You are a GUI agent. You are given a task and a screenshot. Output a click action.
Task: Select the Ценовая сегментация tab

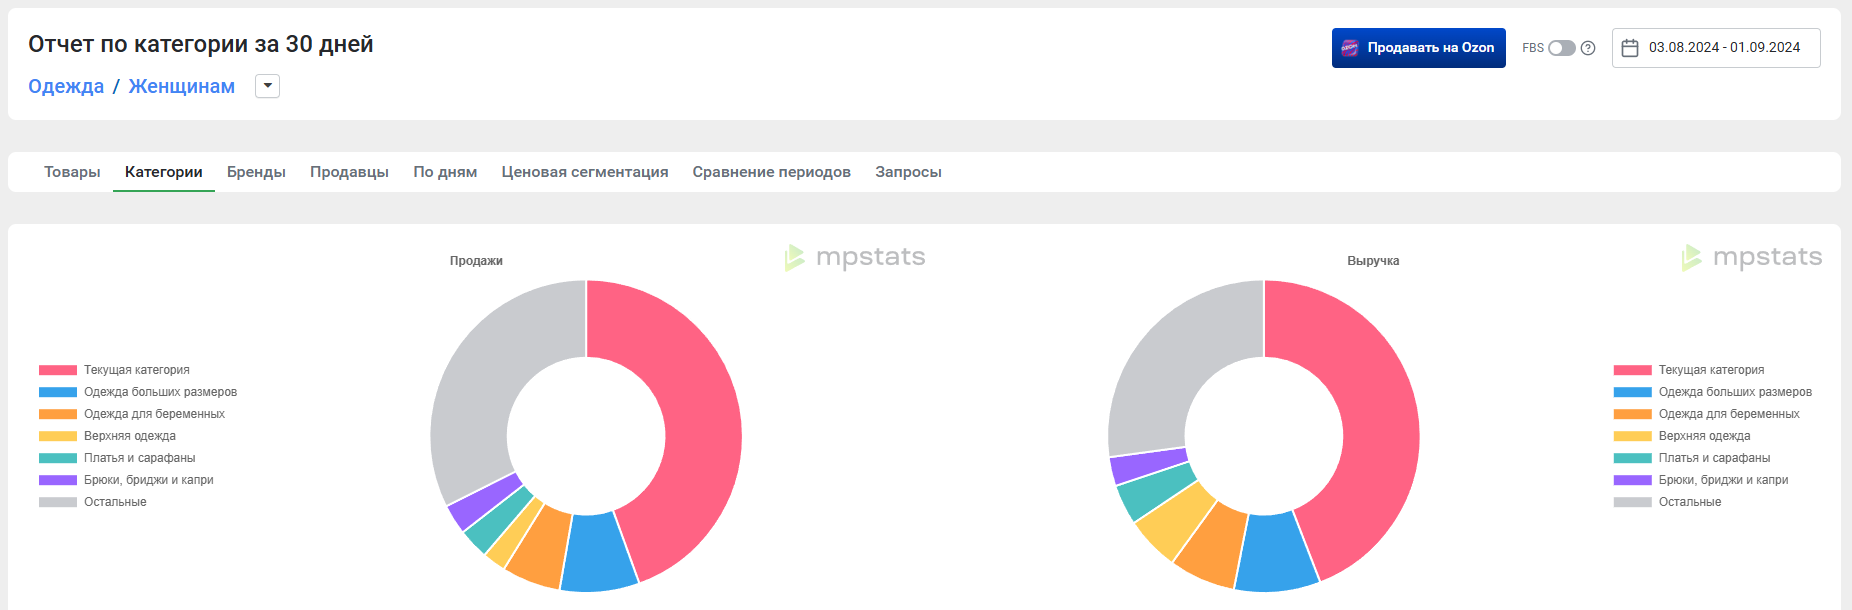click(x=585, y=172)
